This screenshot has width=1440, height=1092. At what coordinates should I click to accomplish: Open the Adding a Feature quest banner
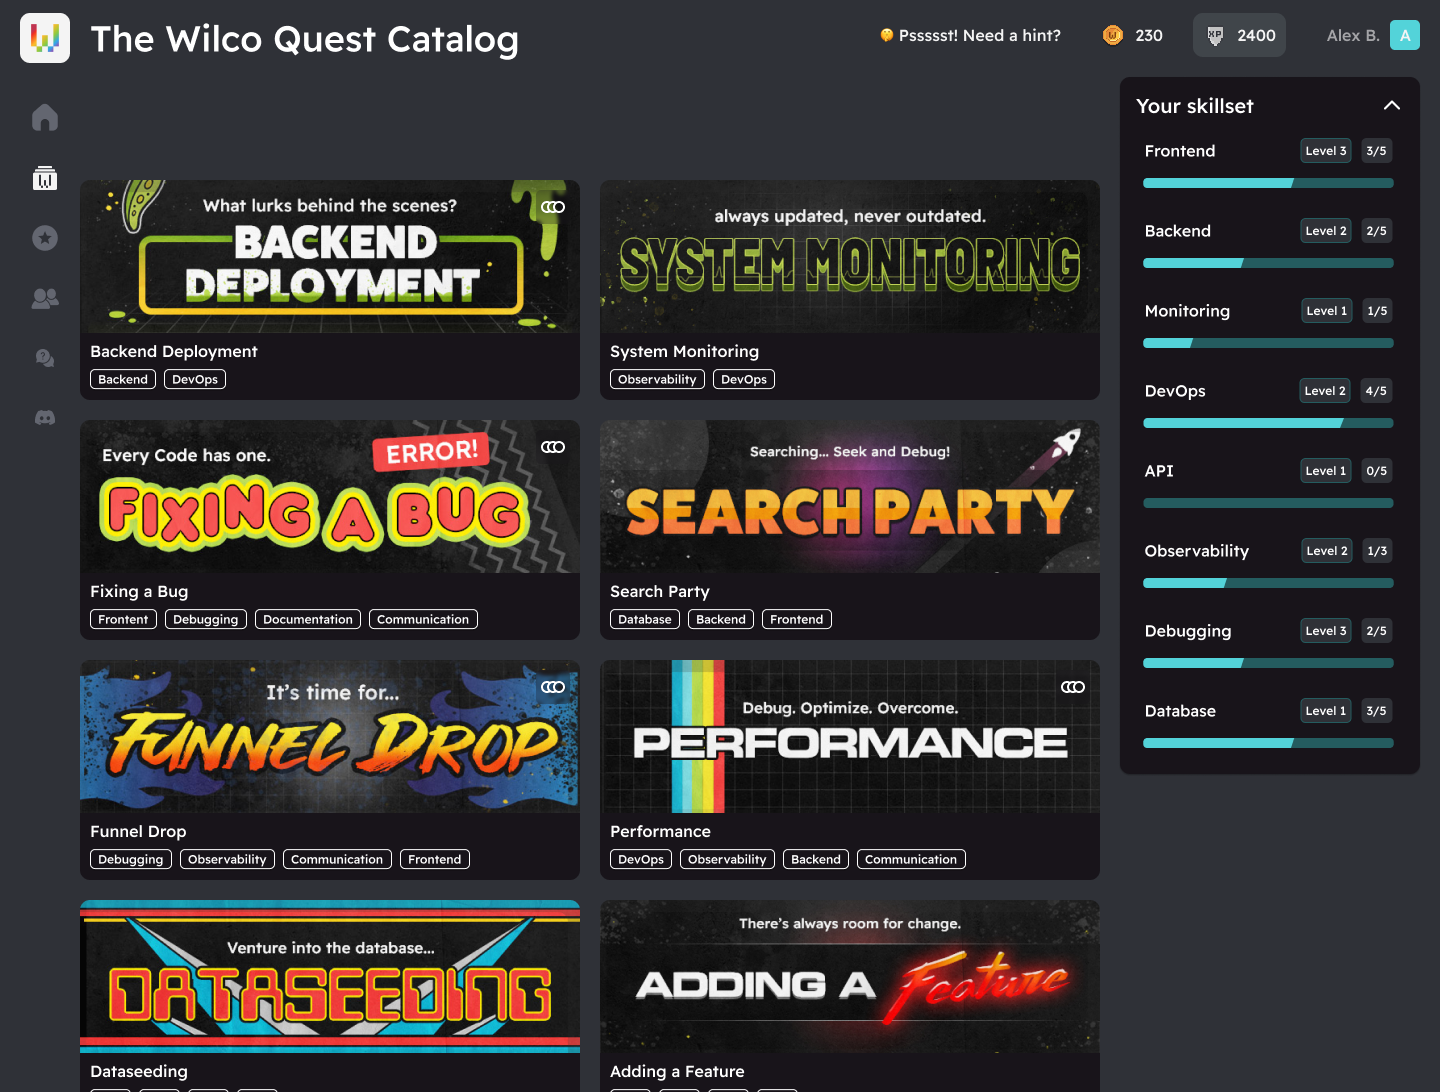pyautogui.click(x=850, y=976)
